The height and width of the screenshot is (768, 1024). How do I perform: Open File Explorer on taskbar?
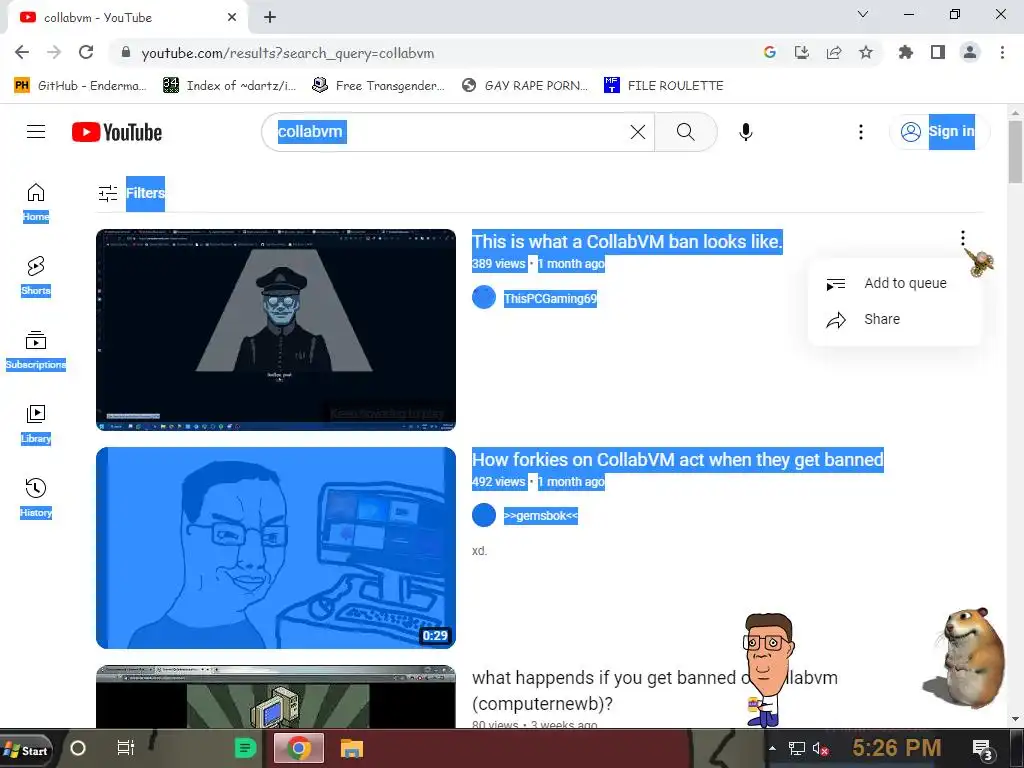pyautogui.click(x=351, y=748)
